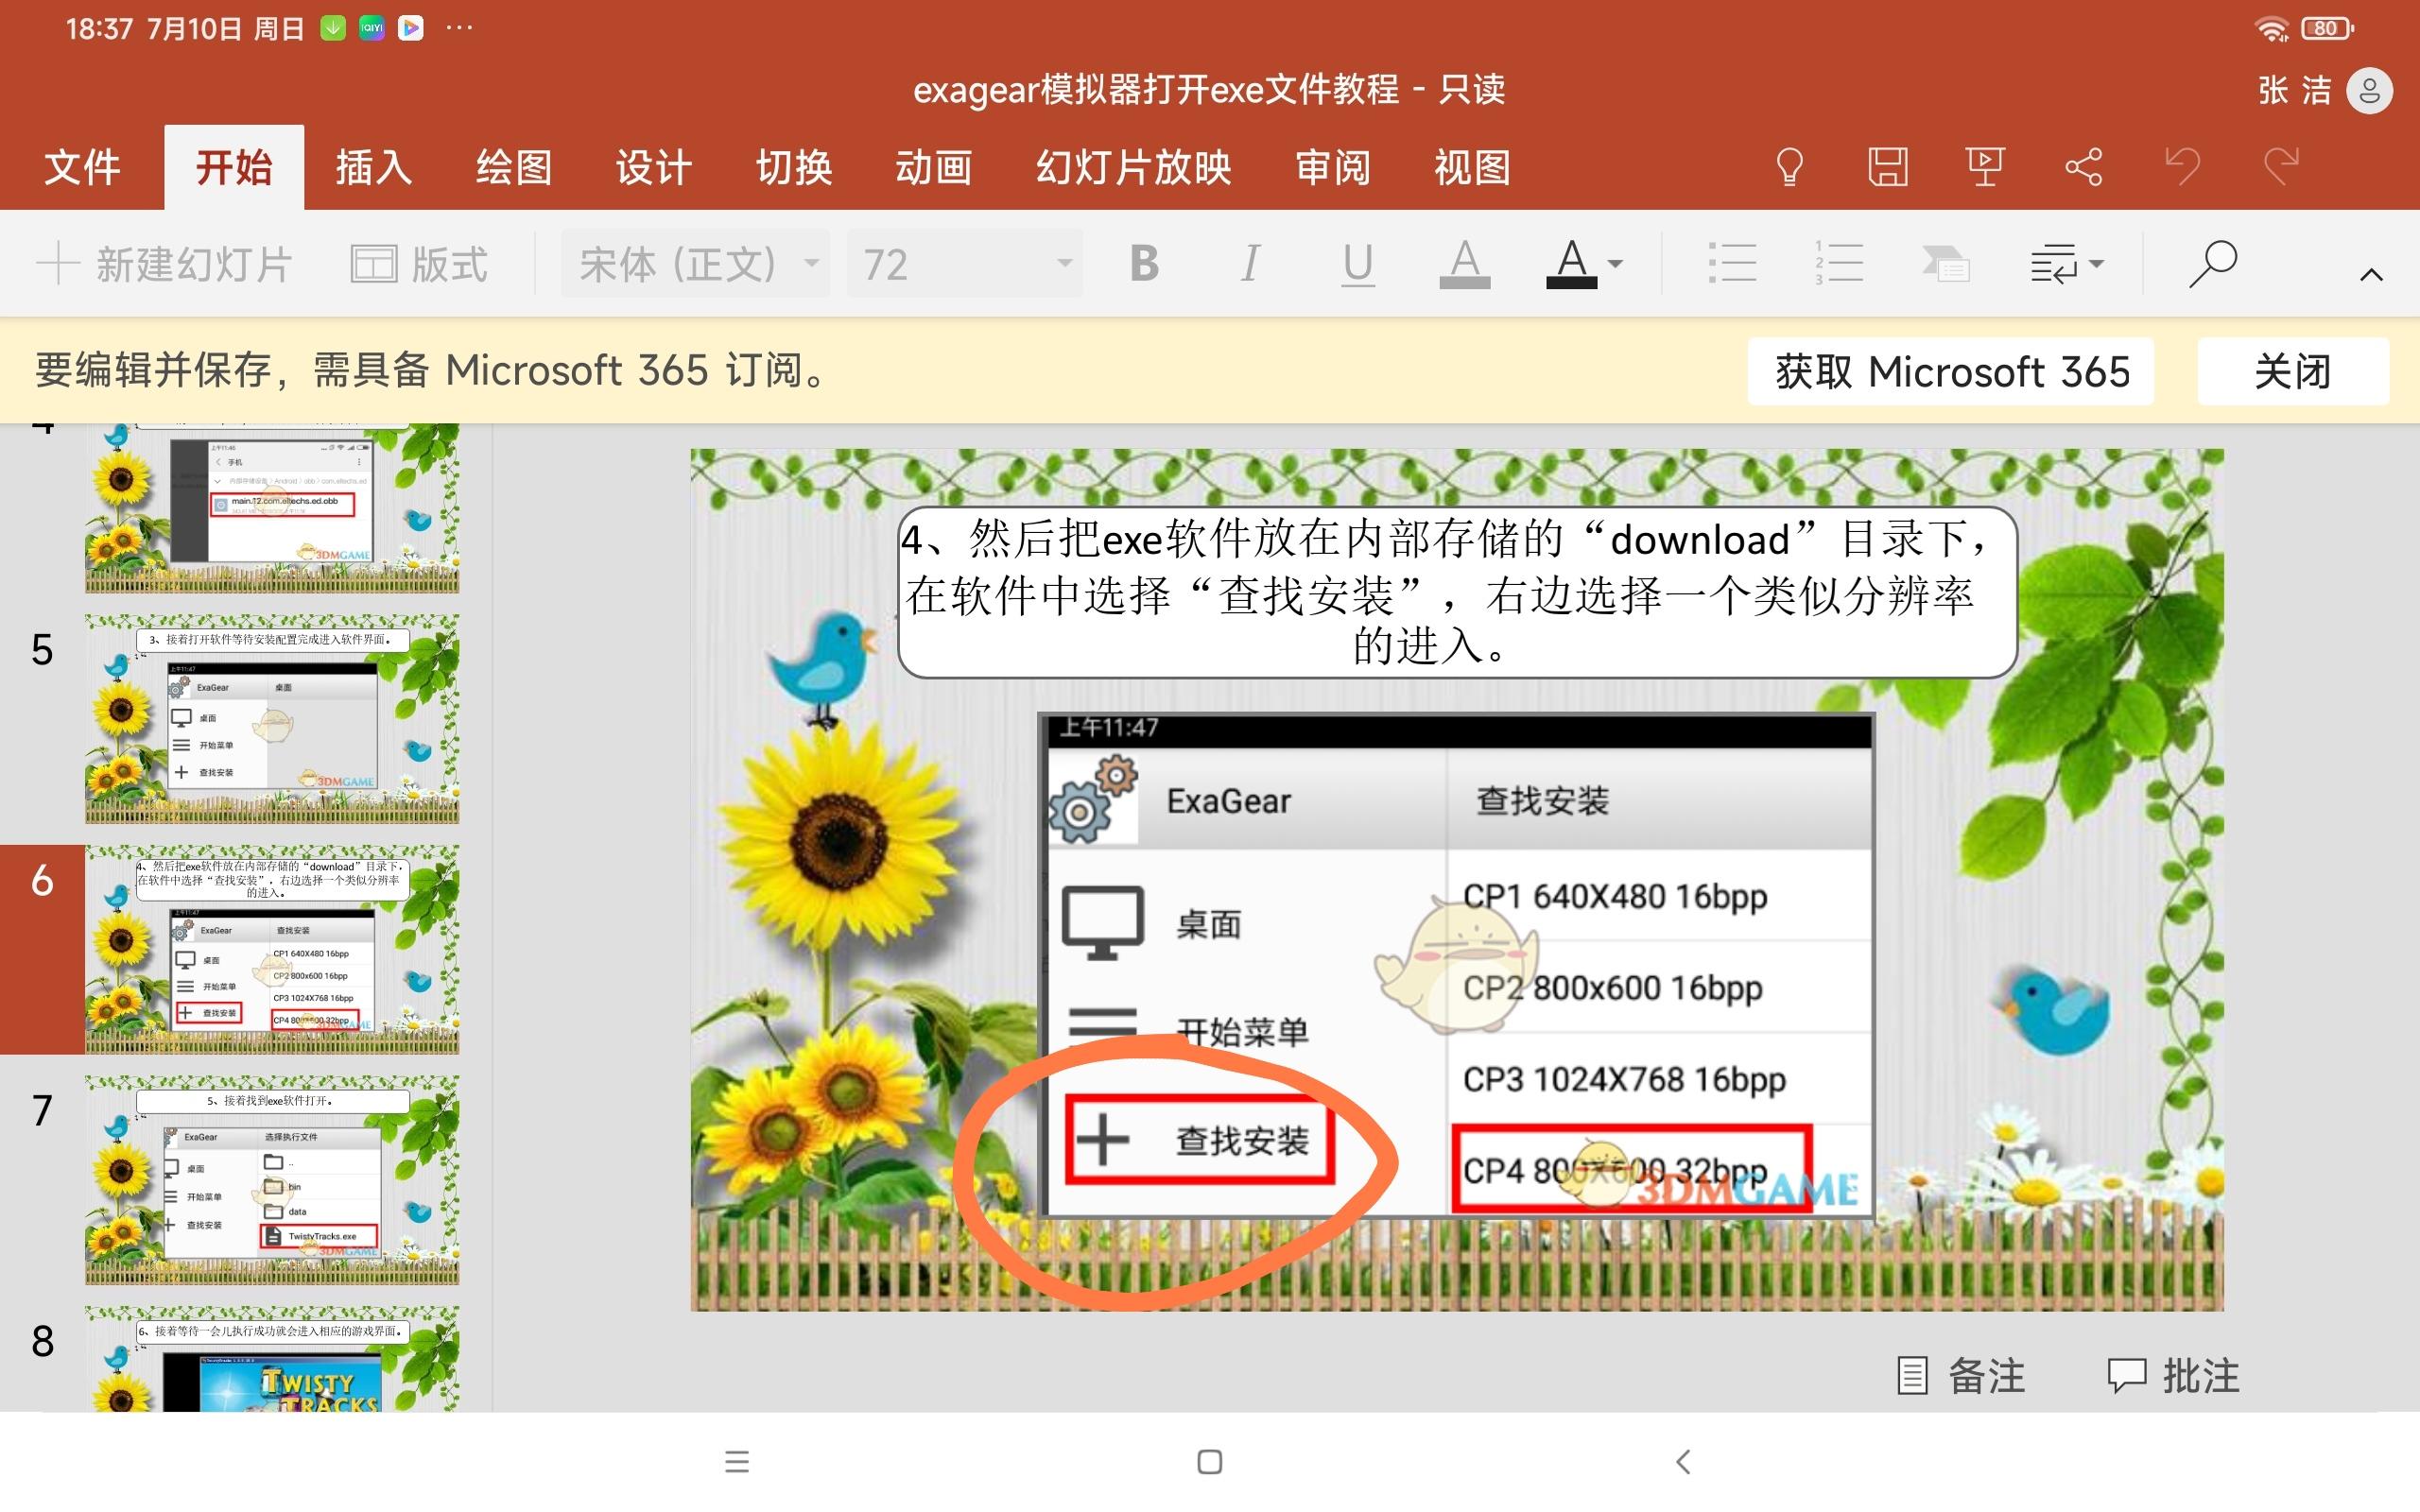Click the Shapes and text box icon
This screenshot has width=2420, height=1512.
pos(1945,264)
